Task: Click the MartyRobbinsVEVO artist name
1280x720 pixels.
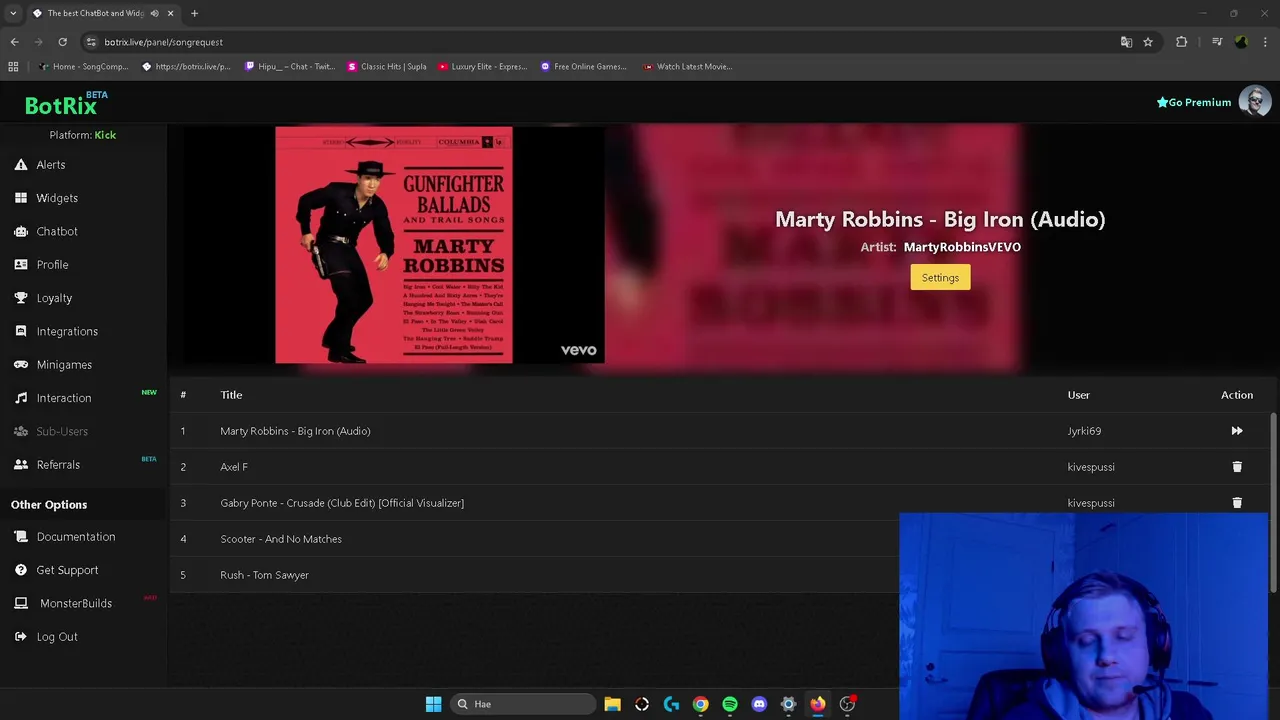Action: tap(962, 247)
